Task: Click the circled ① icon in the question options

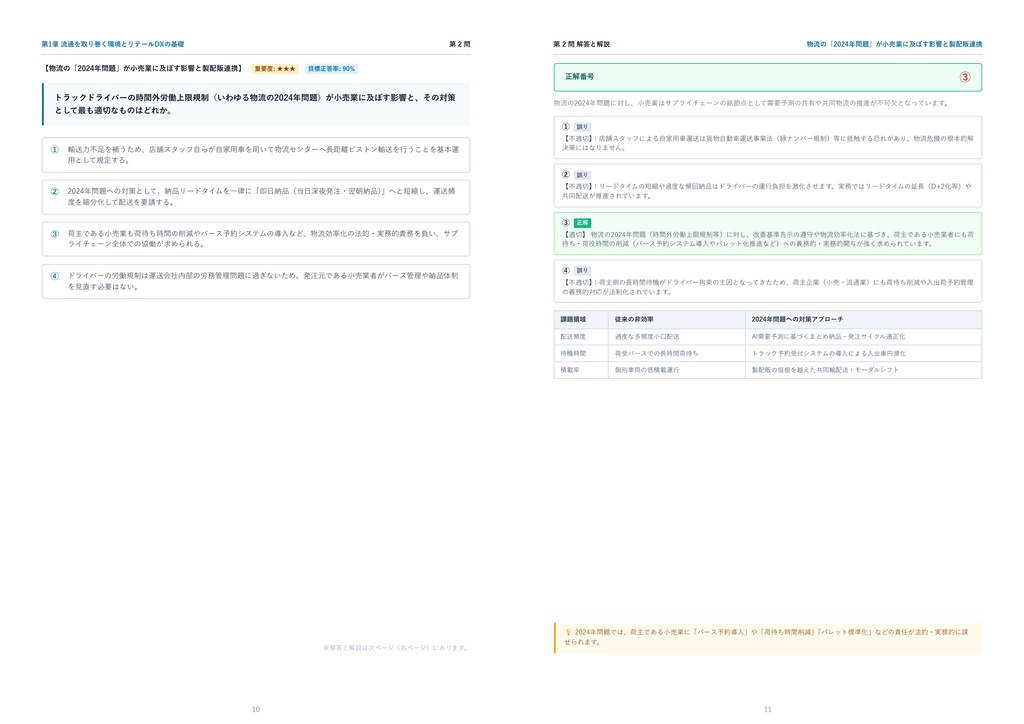Action: tap(55, 150)
